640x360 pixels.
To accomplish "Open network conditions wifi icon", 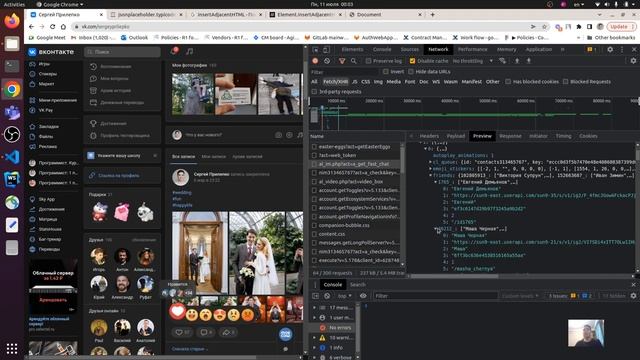I will (502, 61).
